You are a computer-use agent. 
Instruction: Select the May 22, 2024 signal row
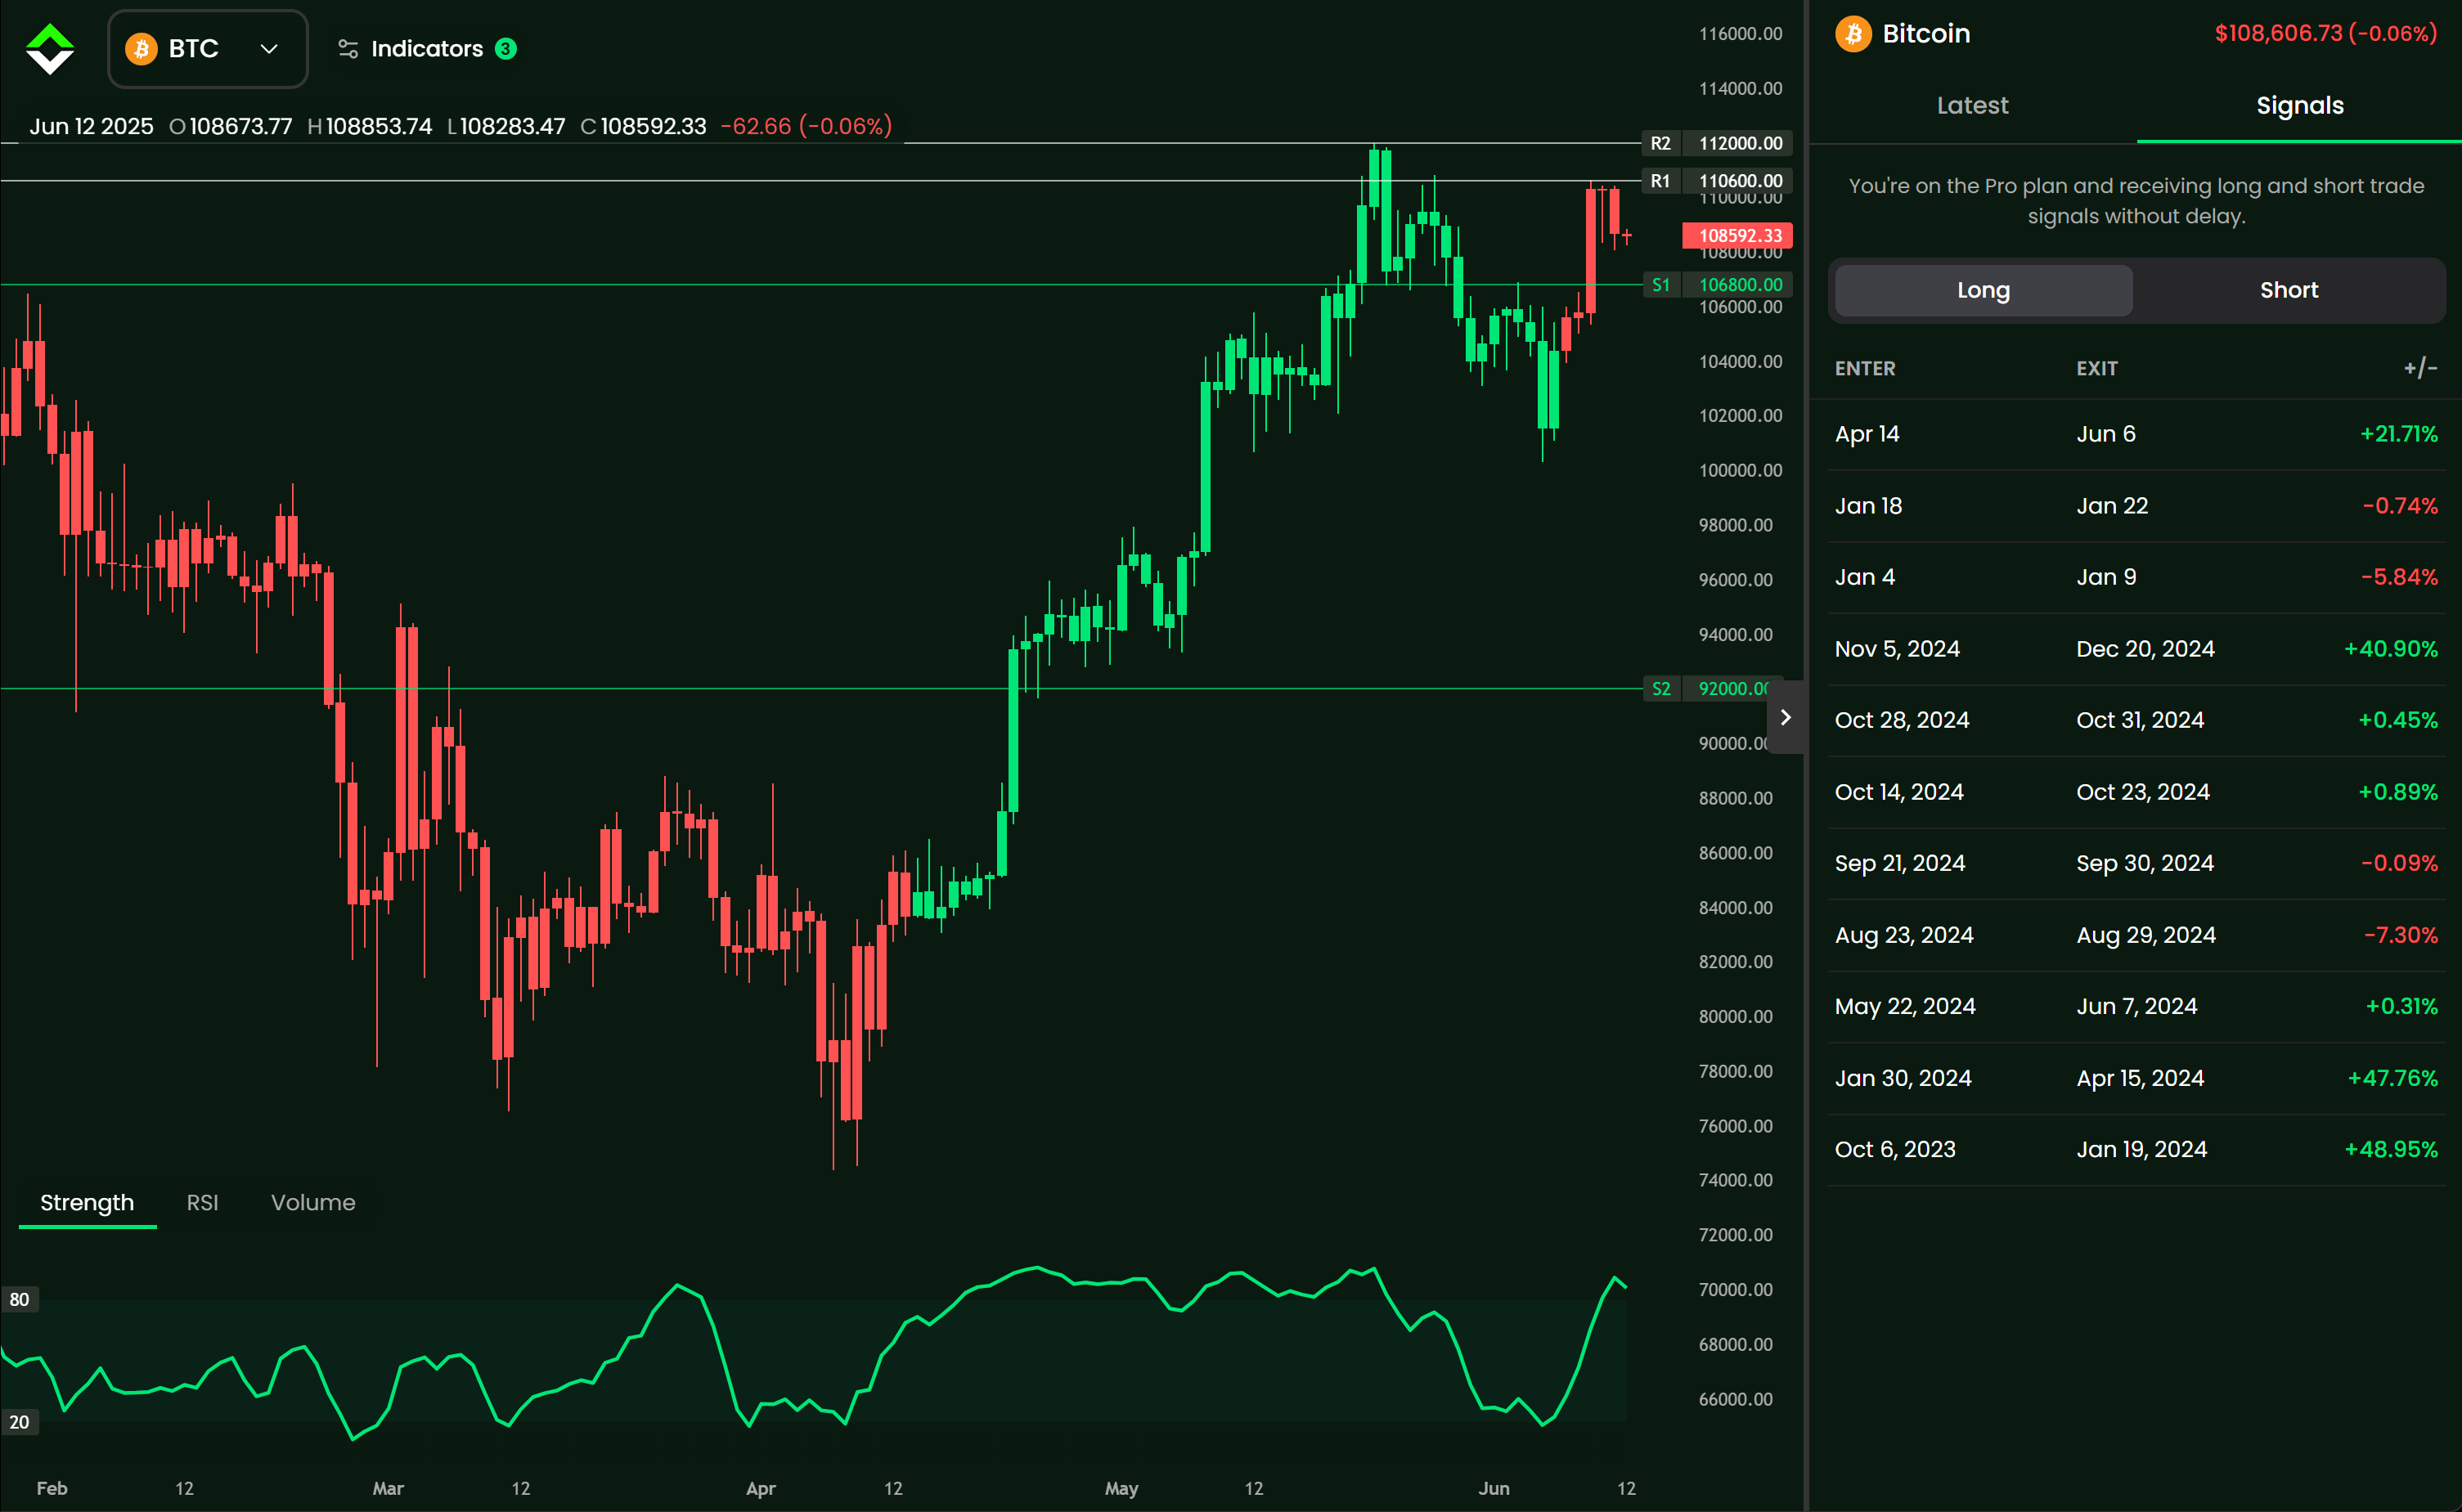[x=2136, y=1006]
